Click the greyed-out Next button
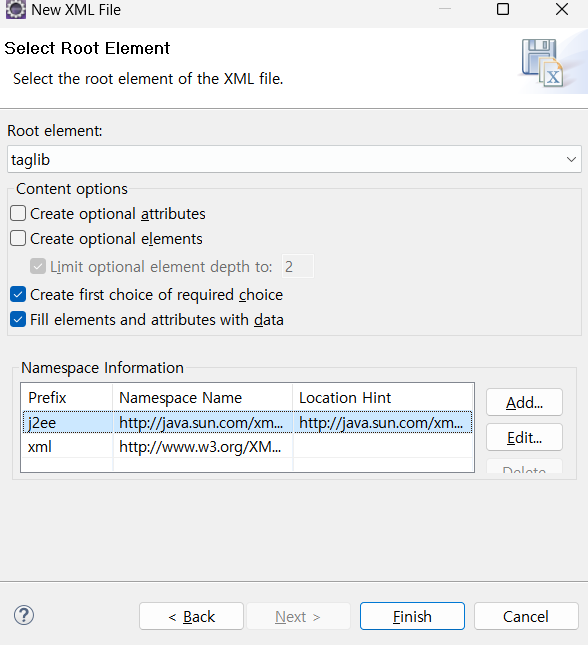The image size is (588, 645). (x=298, y=616)
